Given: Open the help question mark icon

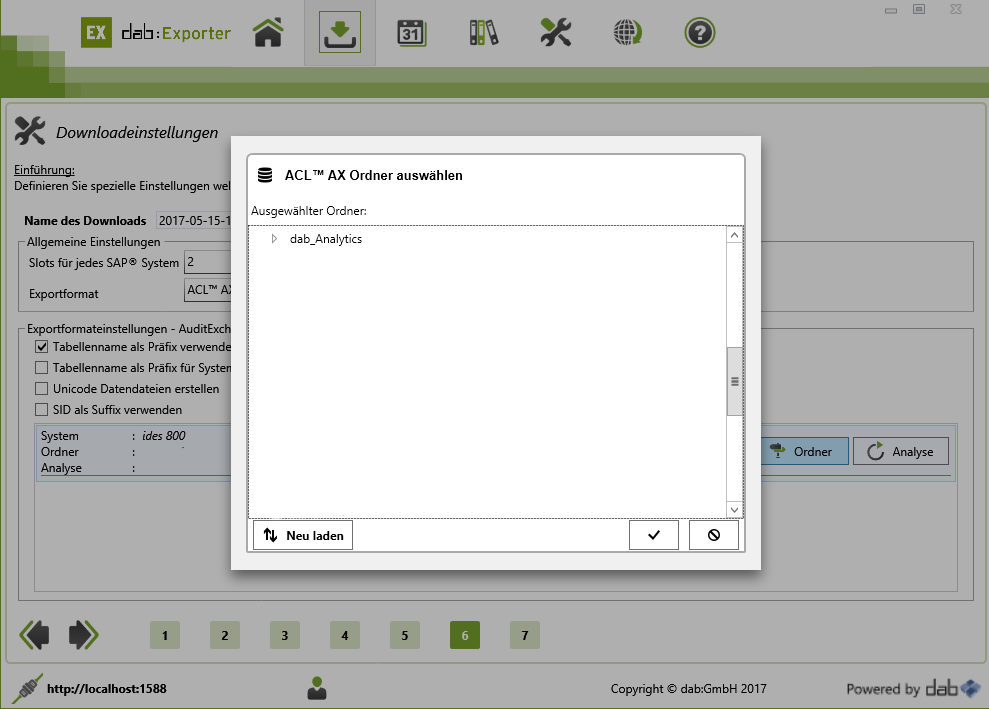Looking at the screenshot, I should tap(699, 33).
